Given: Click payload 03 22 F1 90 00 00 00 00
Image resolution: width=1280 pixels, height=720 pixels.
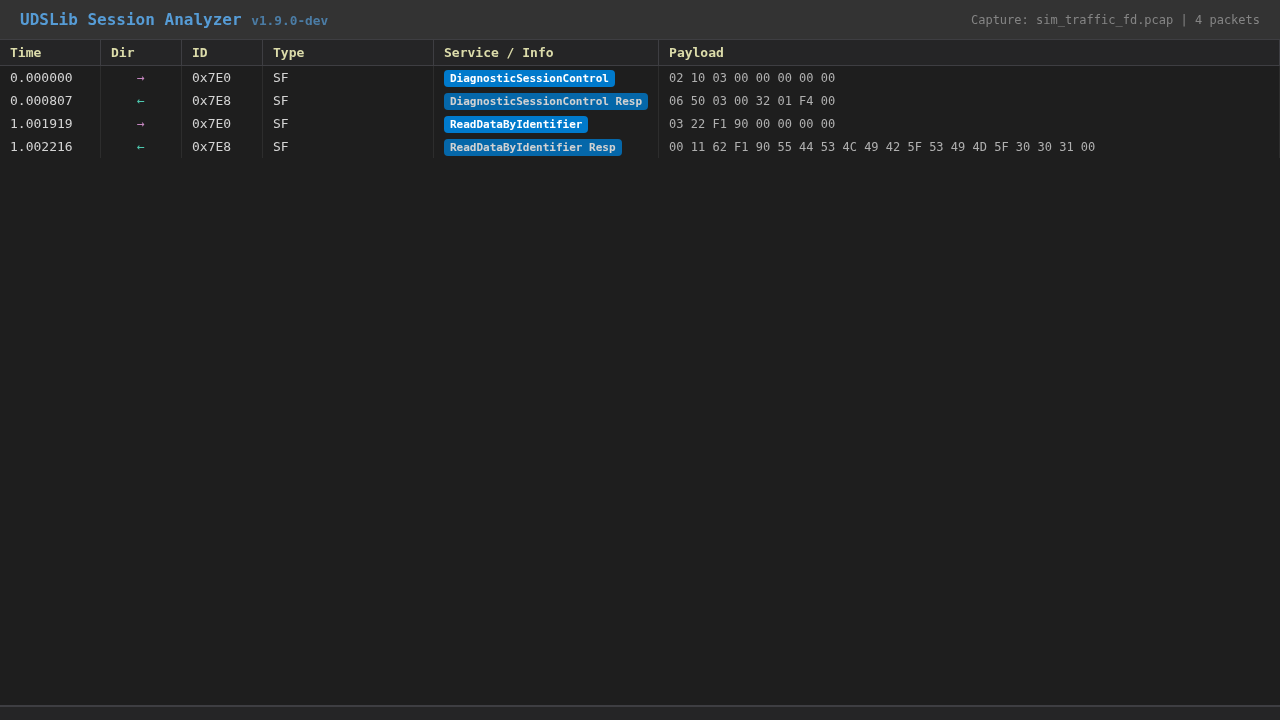Looking at the screenshot, I should pyautogui.click(x=752, y=124).
